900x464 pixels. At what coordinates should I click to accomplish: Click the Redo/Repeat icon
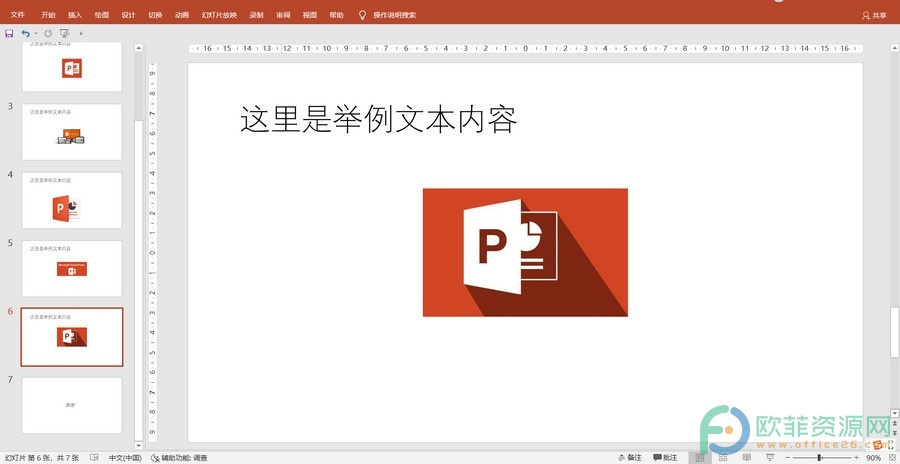[48, 34]
